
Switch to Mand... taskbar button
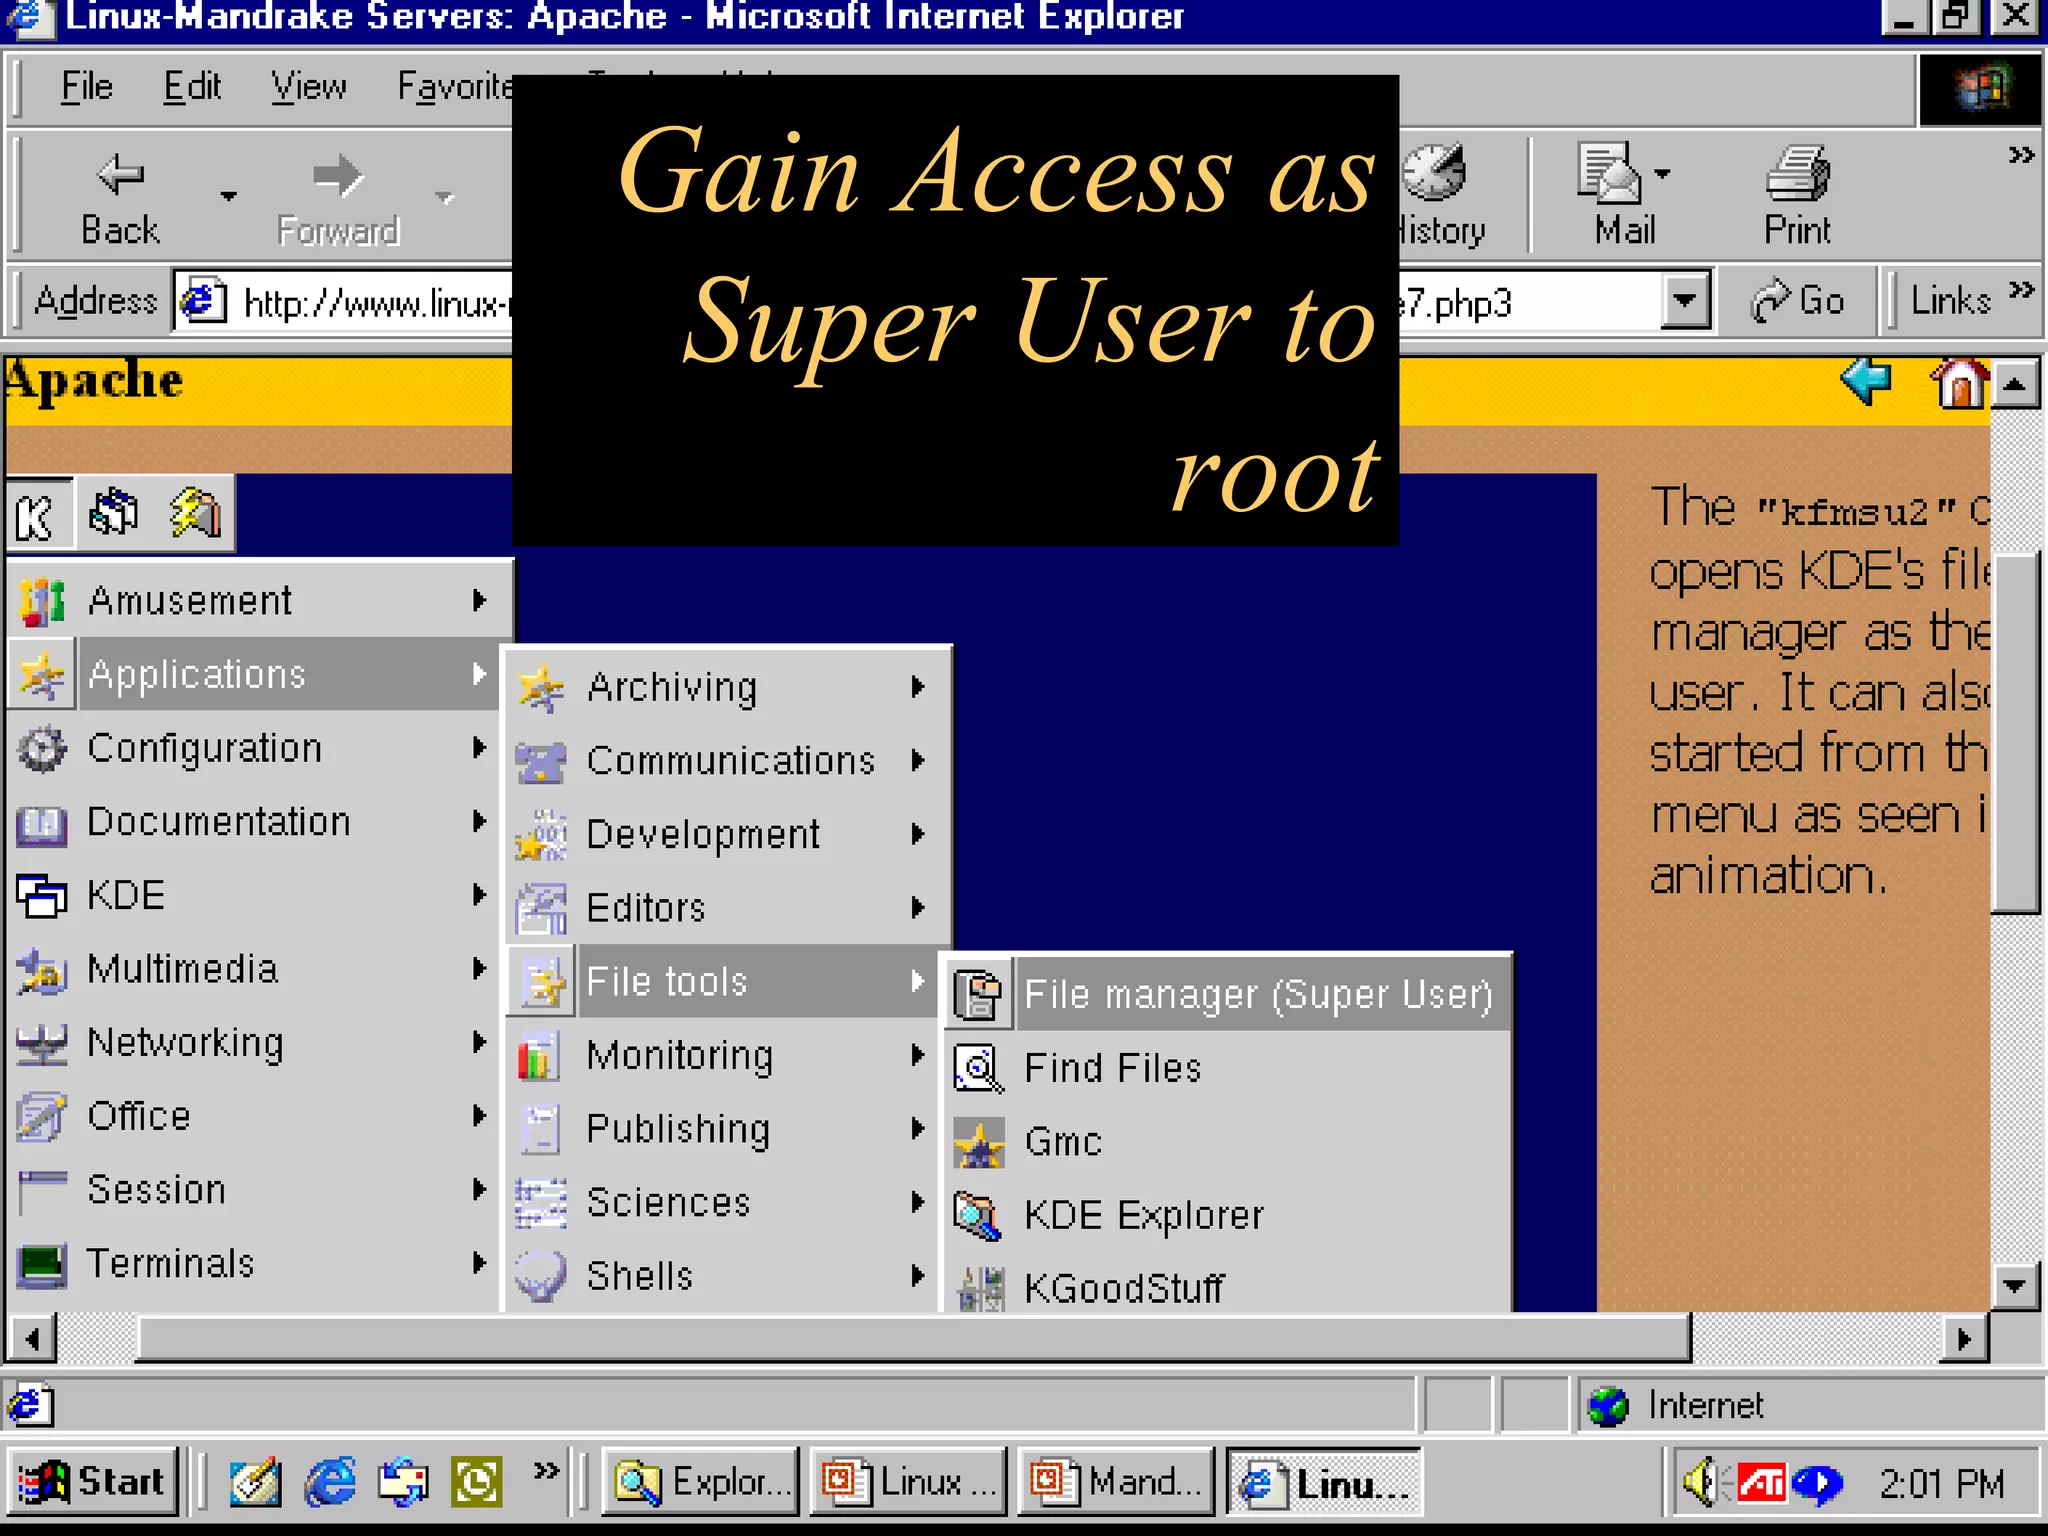coord(1117,1482)
